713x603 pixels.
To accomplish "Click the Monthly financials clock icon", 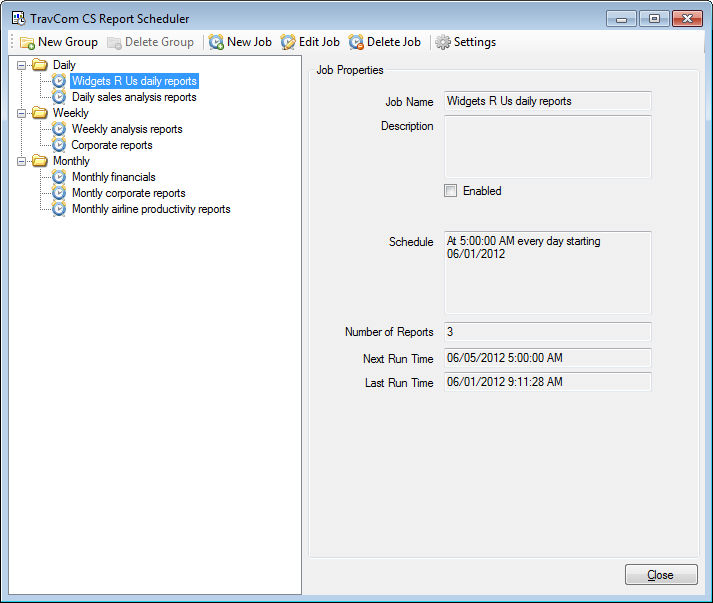I will point(59,177).
